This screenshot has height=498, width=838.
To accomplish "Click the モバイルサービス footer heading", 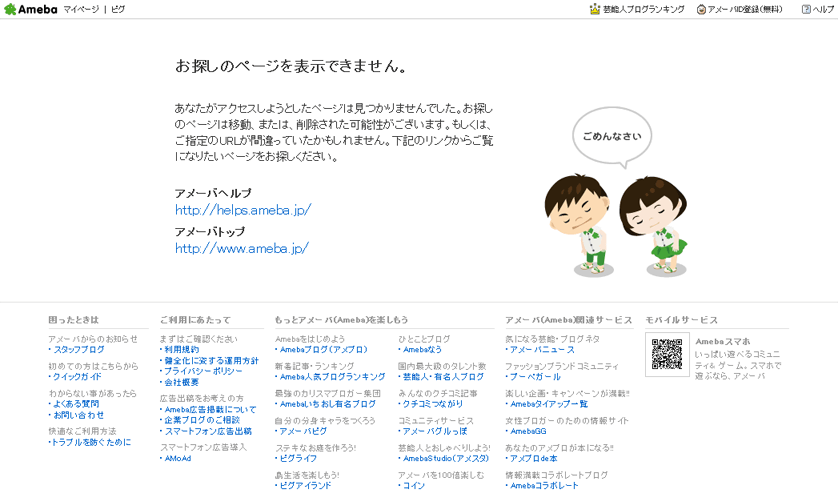I will 681,320.
